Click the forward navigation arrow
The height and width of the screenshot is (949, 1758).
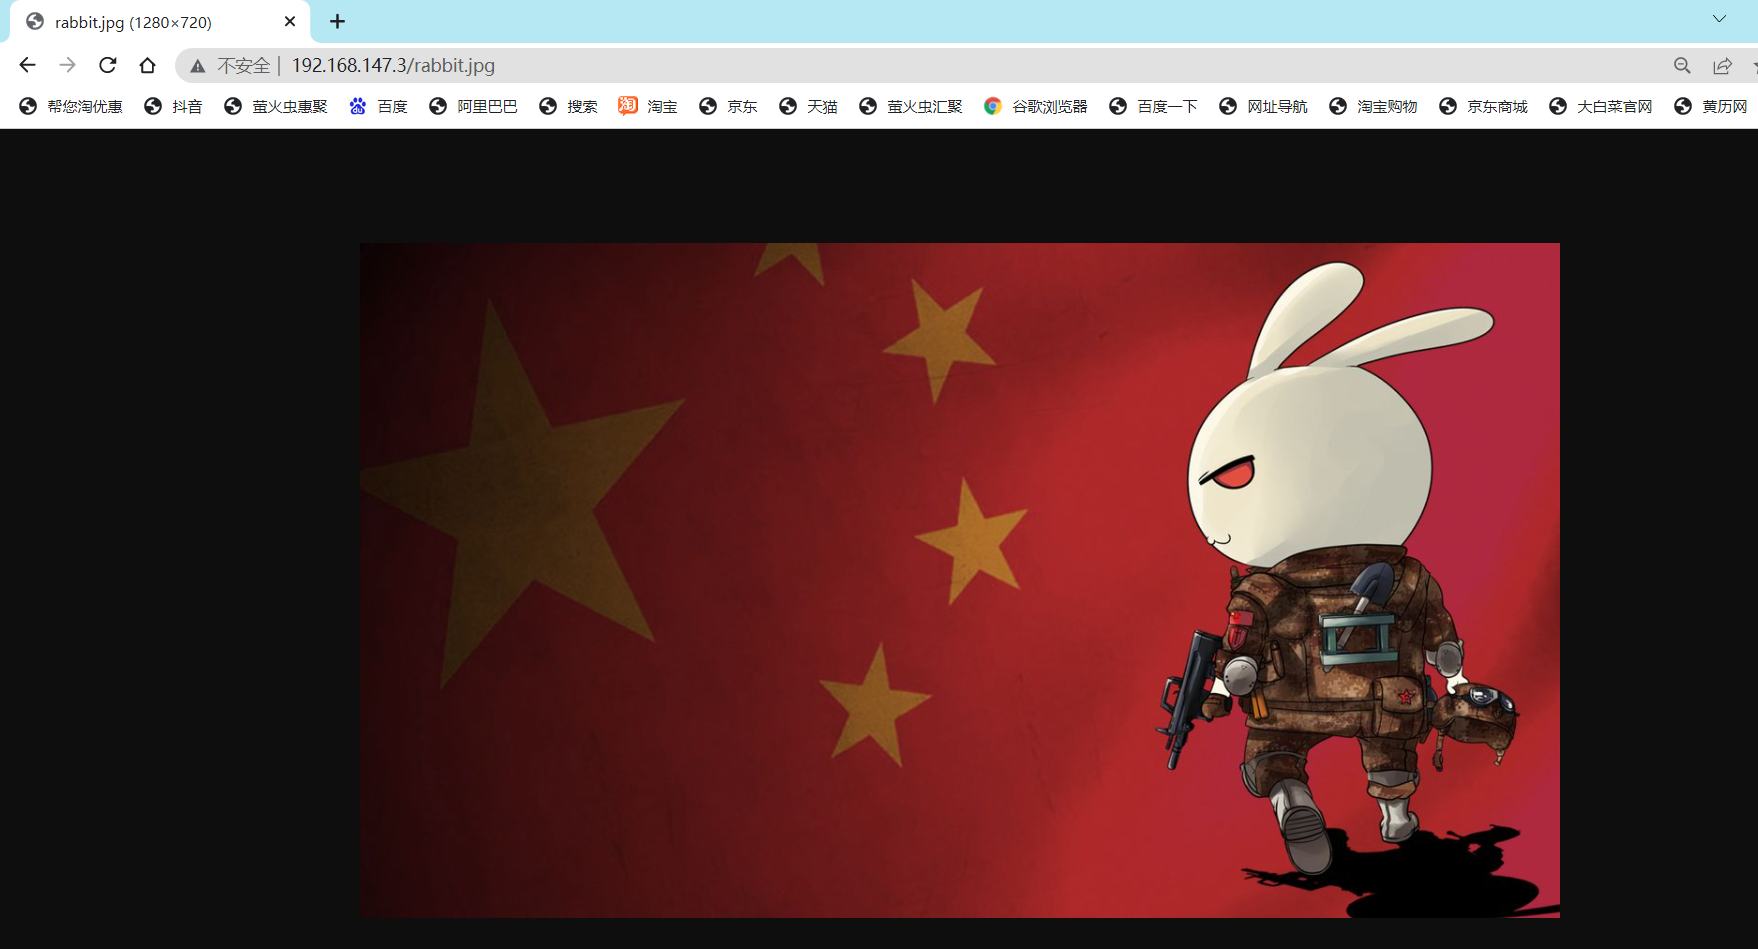point(67,65)
